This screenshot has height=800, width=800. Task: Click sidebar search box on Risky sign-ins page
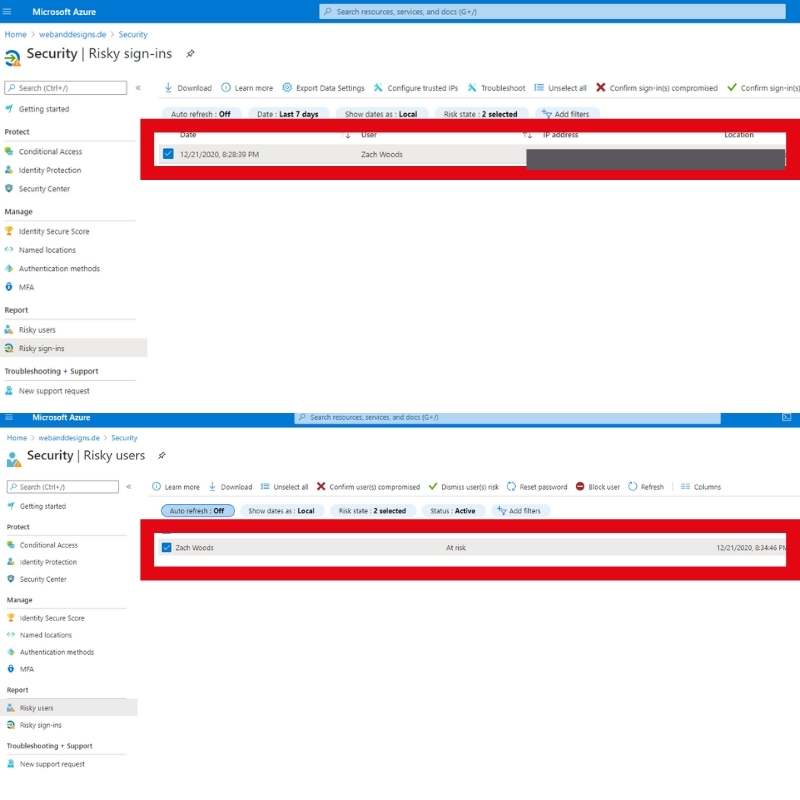(65, 88)
